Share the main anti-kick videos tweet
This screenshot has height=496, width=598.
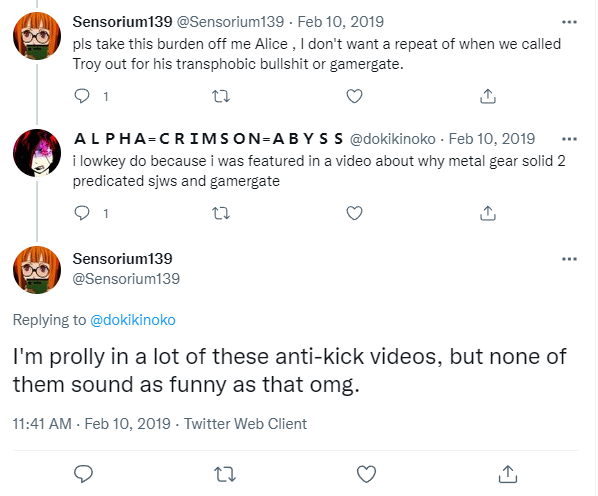(508, 474)
